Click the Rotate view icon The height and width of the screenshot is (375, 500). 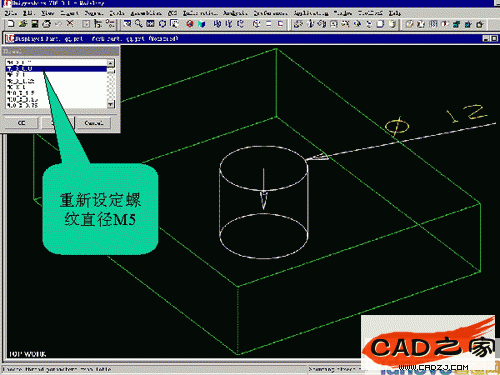click(x=162, y=24)
